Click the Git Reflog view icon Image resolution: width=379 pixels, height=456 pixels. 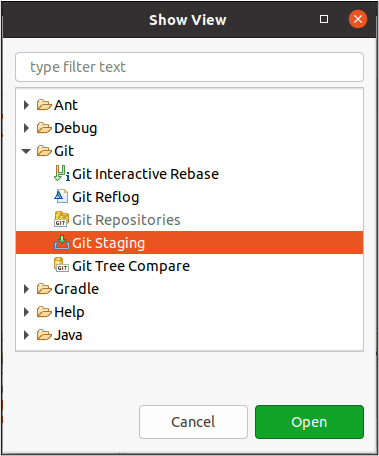coord(61,197)
